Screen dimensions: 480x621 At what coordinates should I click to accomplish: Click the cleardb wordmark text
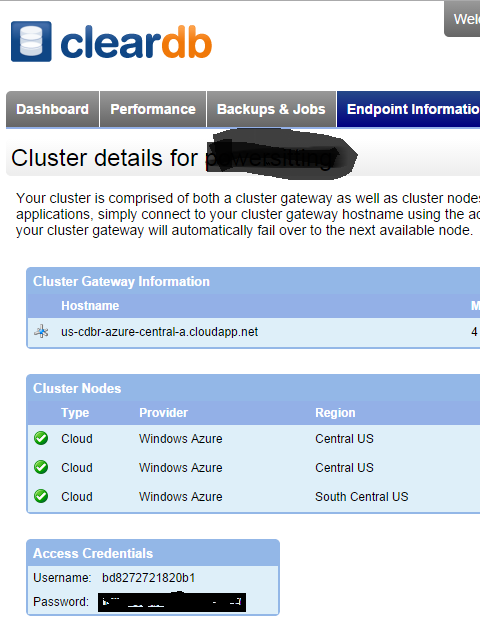point(136,42)
